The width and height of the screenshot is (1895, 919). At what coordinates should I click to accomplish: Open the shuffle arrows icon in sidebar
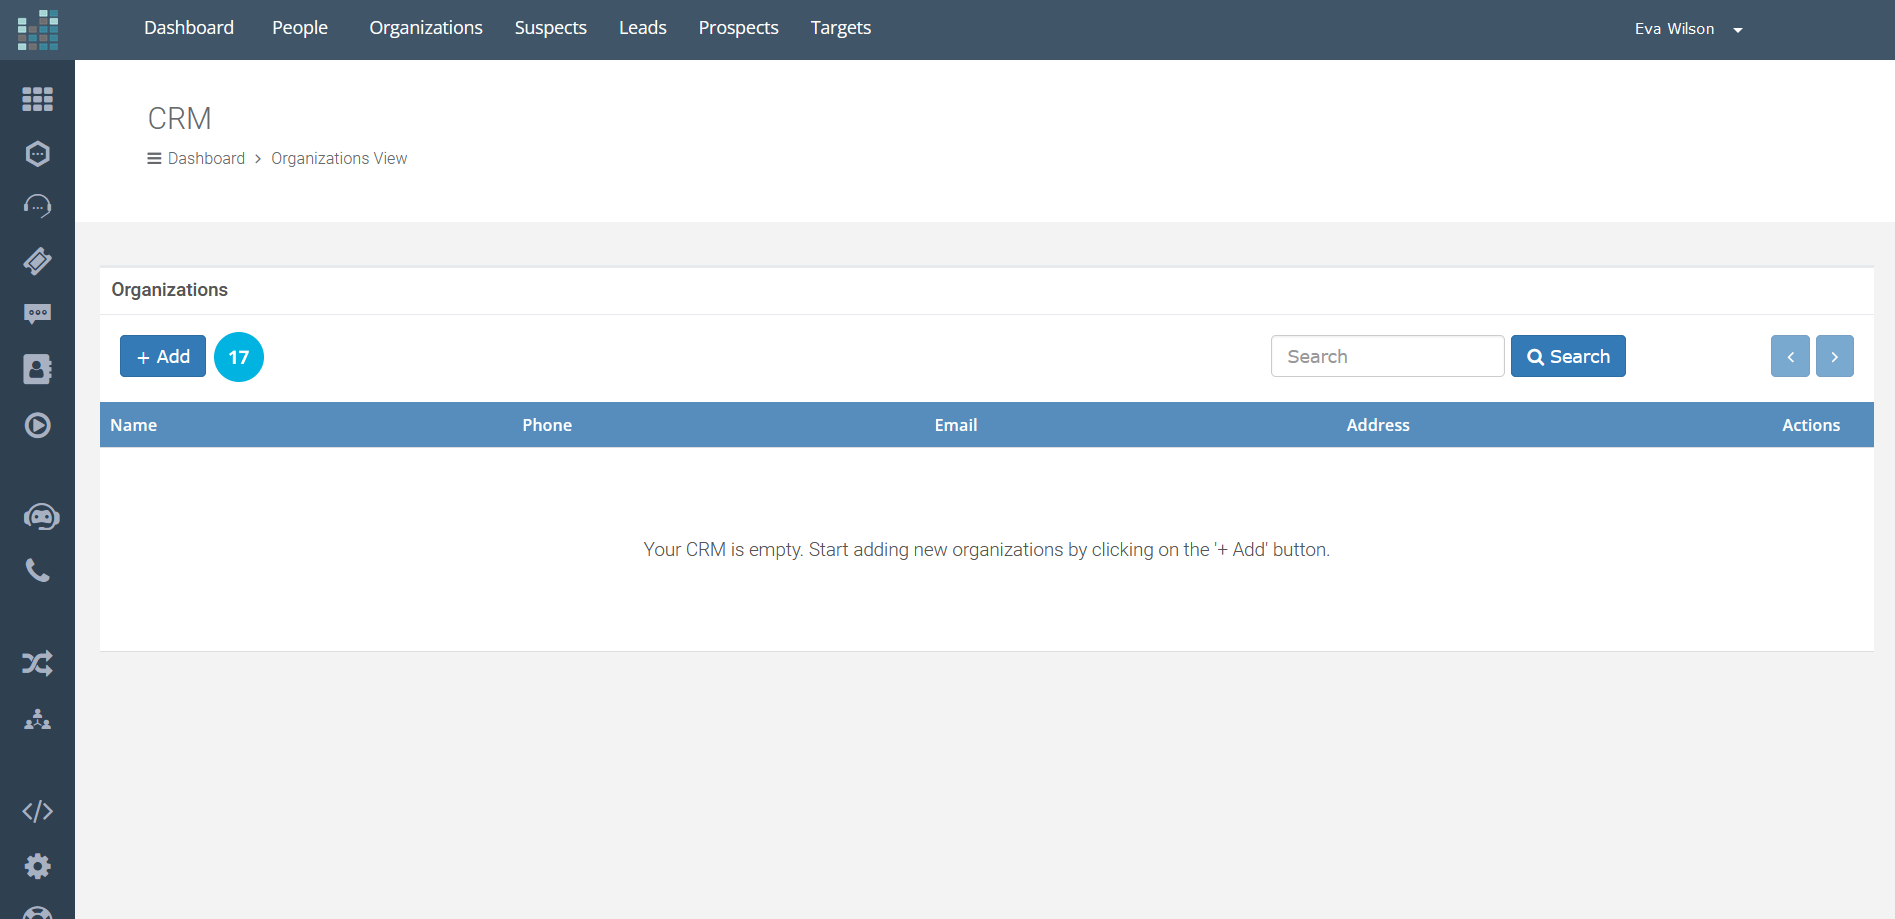38,663
